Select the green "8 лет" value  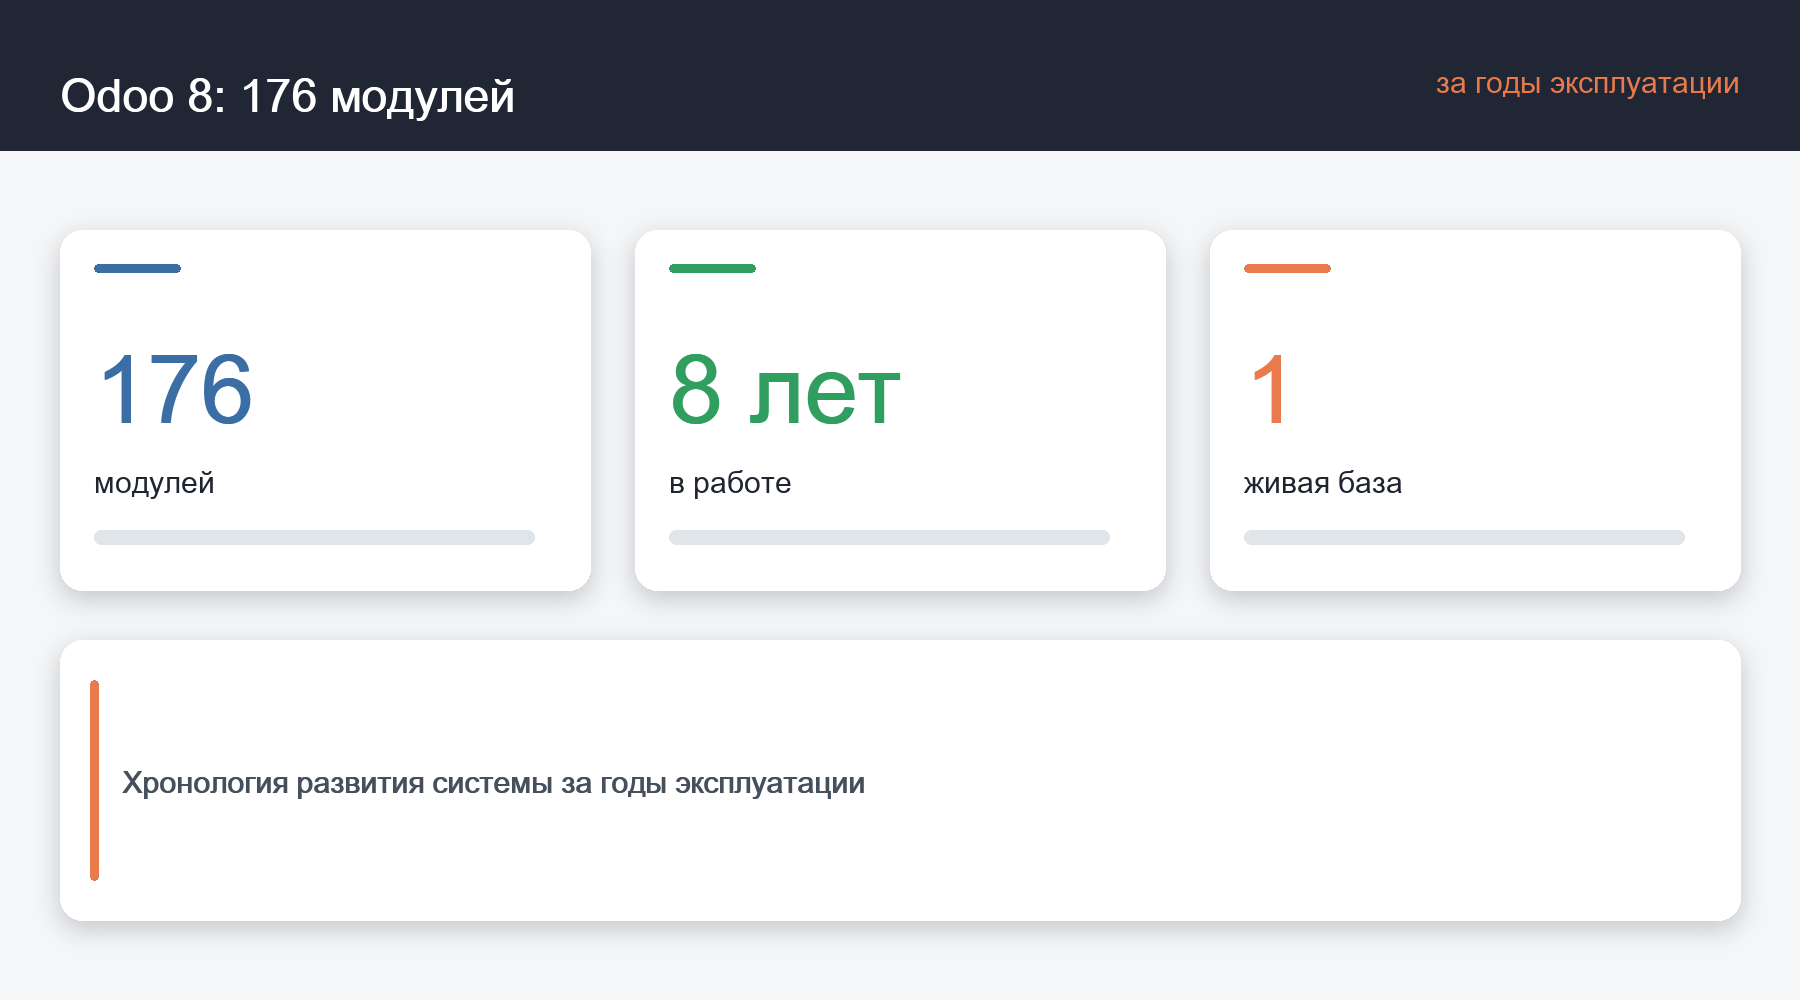click(785, 389)
